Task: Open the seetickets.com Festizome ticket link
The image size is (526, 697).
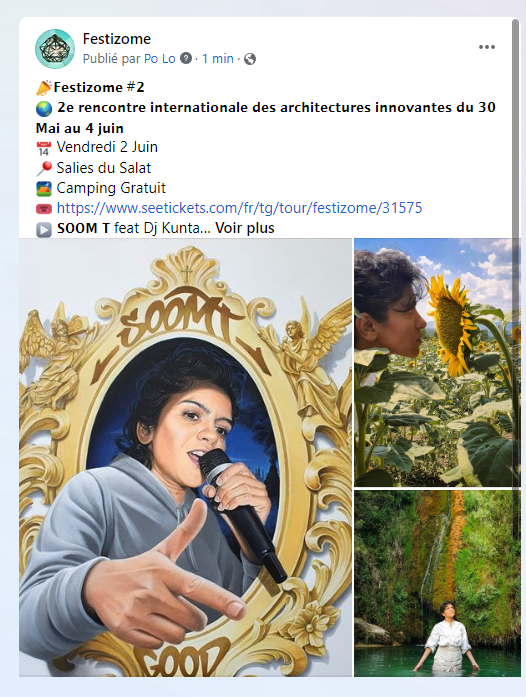Action: click(239, 208)
